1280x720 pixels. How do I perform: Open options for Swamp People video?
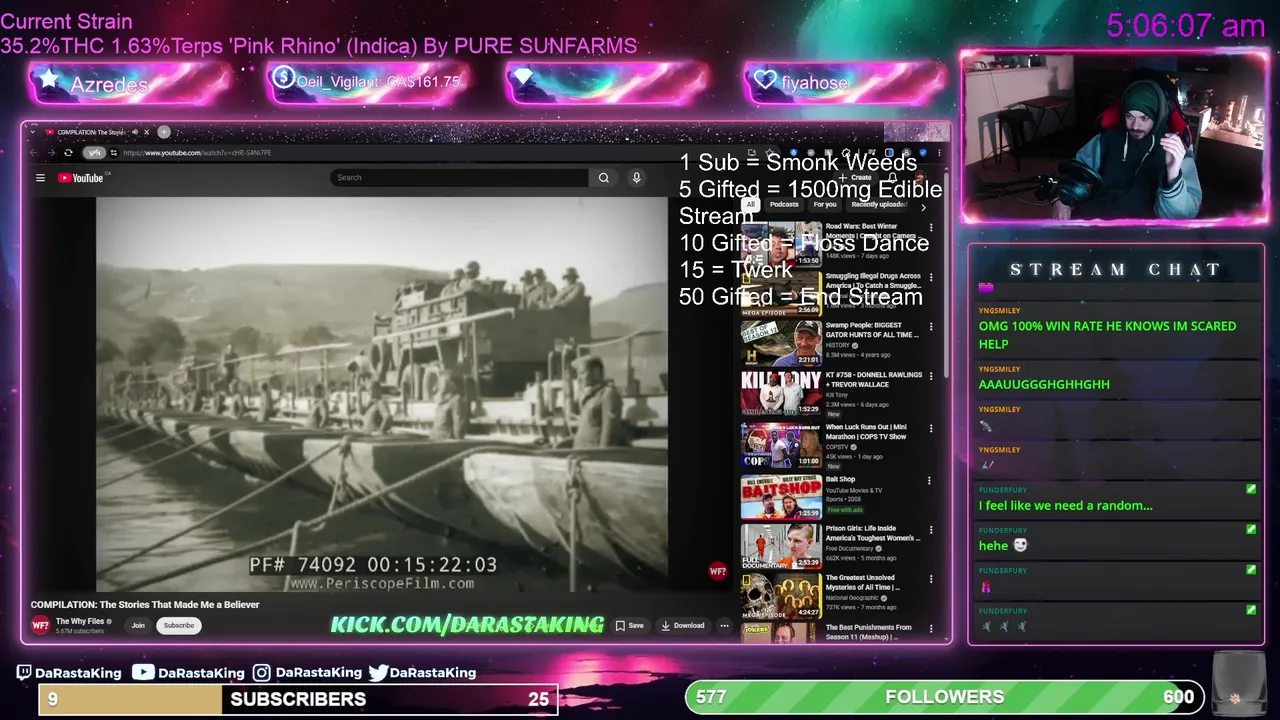(930, 327)
